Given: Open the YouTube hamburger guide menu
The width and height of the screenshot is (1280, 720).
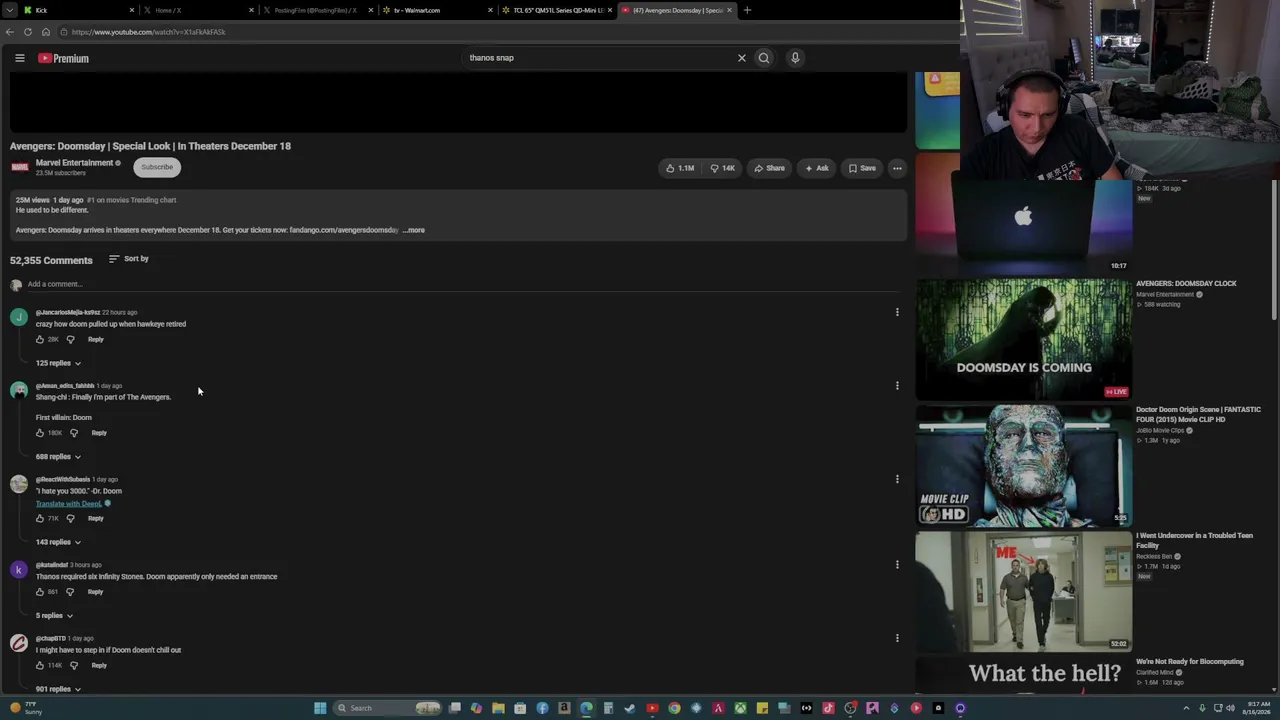Looking at the screenshot, I should click(x=19, y=58).
